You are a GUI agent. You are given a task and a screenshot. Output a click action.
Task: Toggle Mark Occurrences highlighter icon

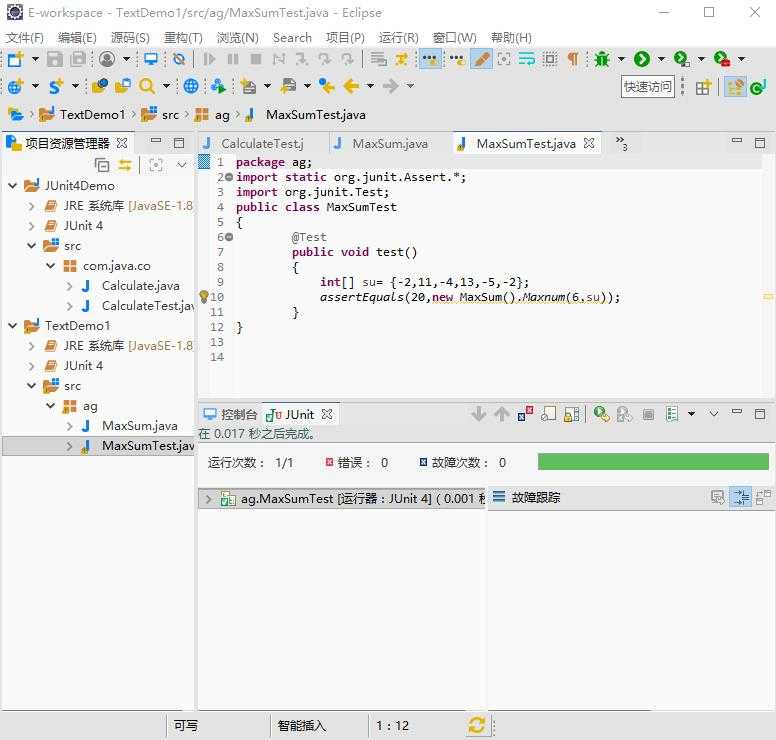(481, 59)
